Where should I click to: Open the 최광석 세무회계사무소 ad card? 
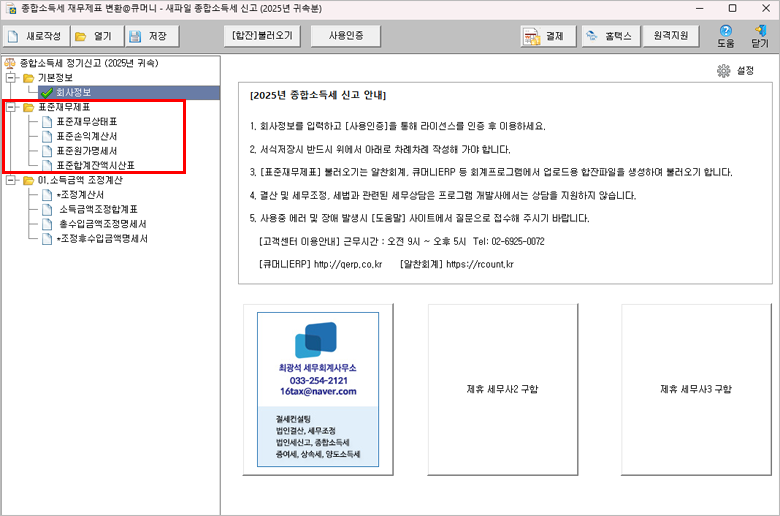[318, 390]
